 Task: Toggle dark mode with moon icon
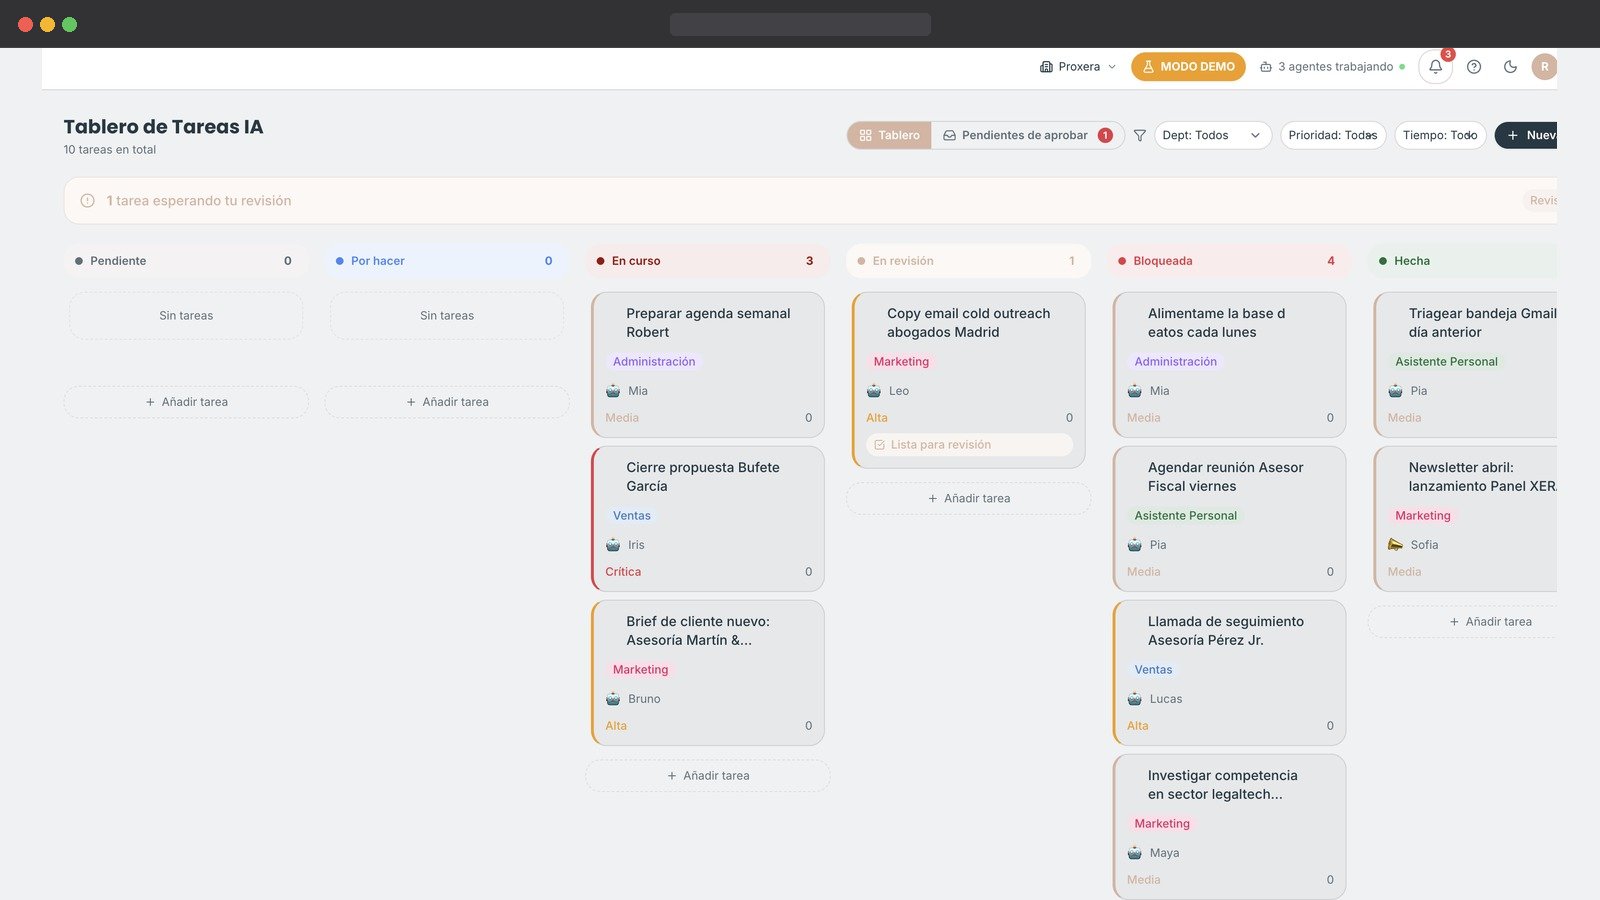(1510, 67)
